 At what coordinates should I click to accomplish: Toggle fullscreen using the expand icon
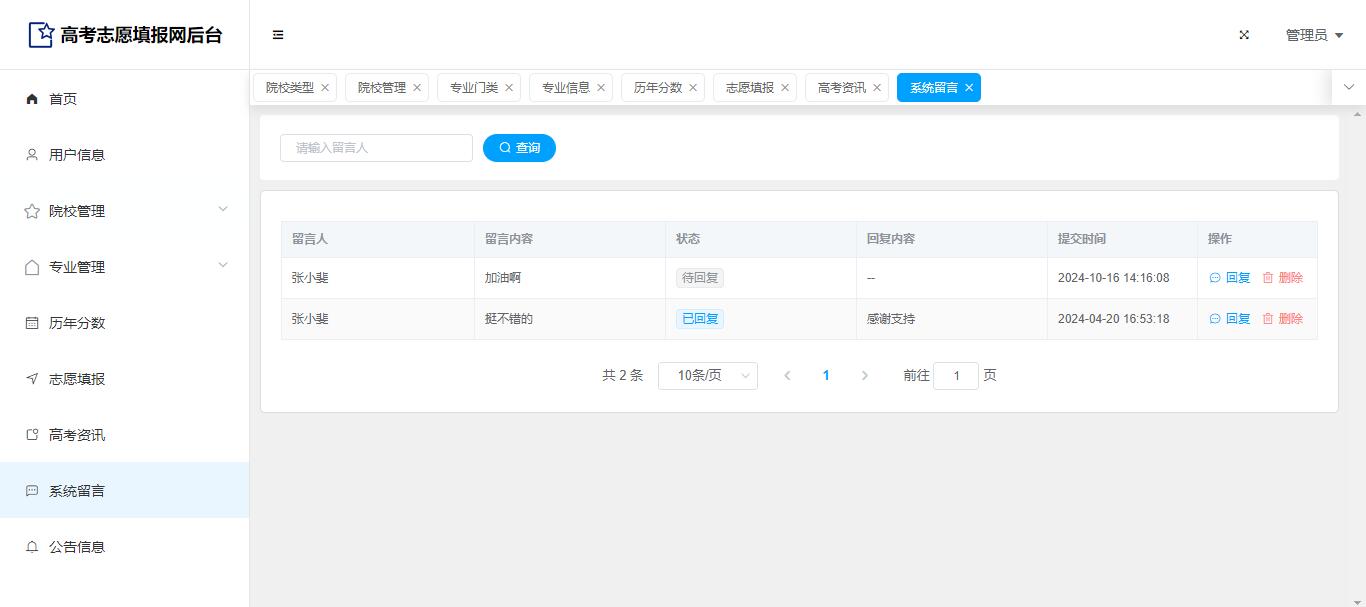tap(1244, 35)
